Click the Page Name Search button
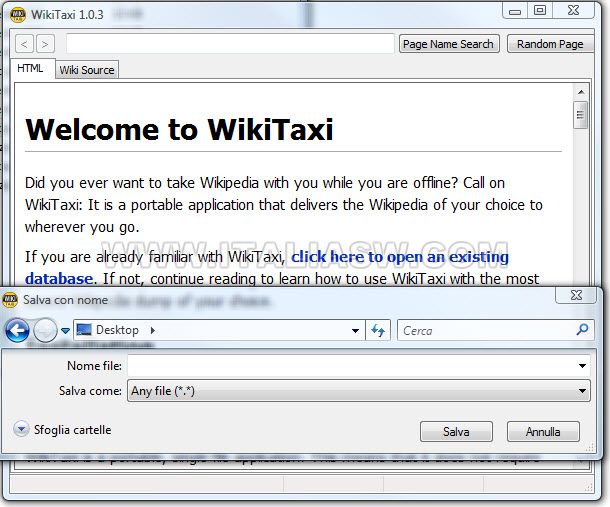The width and height of the screenshot is (610, 507). (449, 44)
